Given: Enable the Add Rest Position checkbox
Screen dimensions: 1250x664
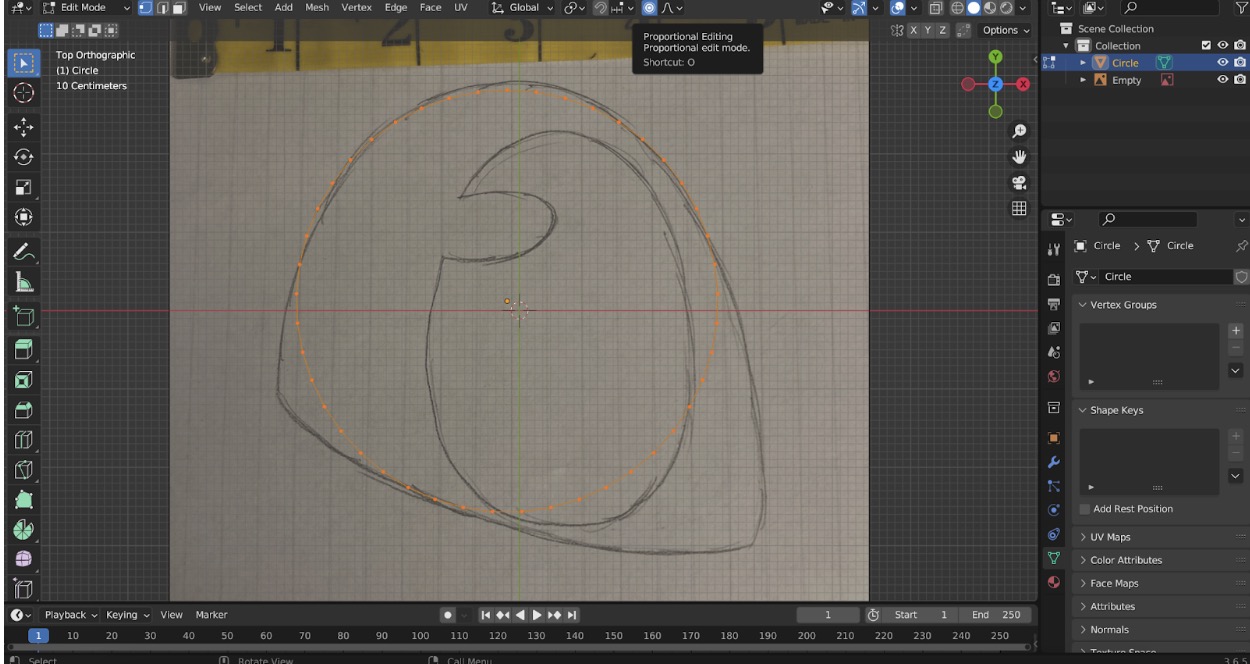Looking at the screenshot, I should tap(1085, 509).
